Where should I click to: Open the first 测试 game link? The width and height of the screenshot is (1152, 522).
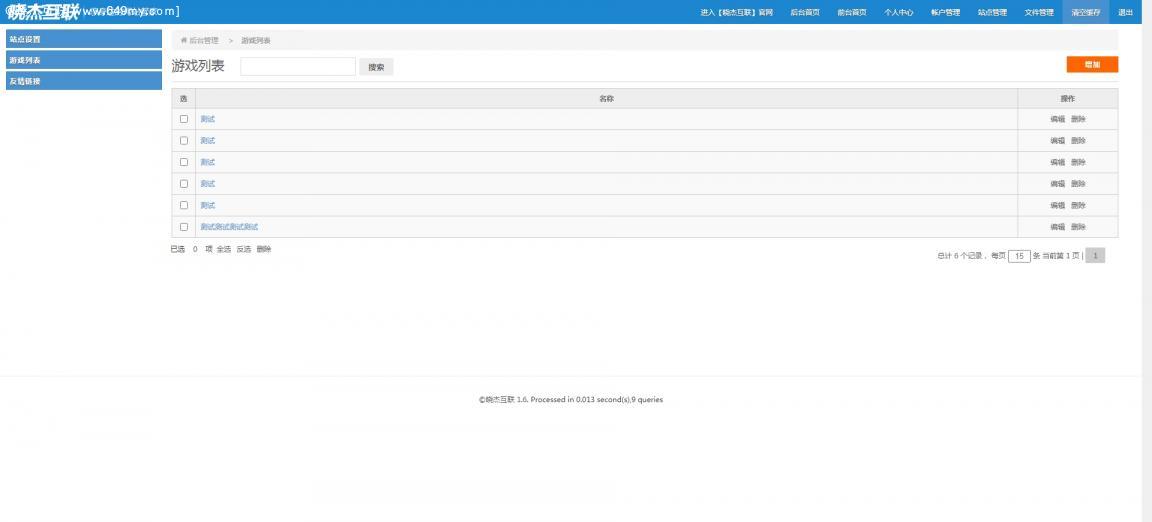click(x=208, y=119)
